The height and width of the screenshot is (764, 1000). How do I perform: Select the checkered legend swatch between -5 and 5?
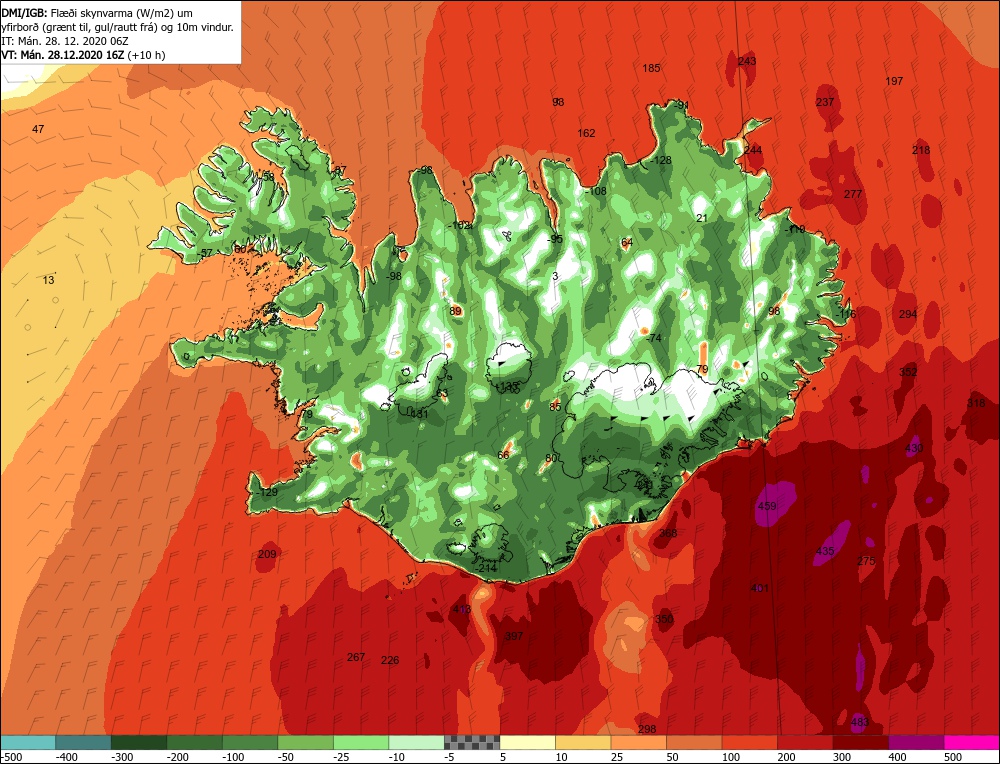[x=472, y=742]
